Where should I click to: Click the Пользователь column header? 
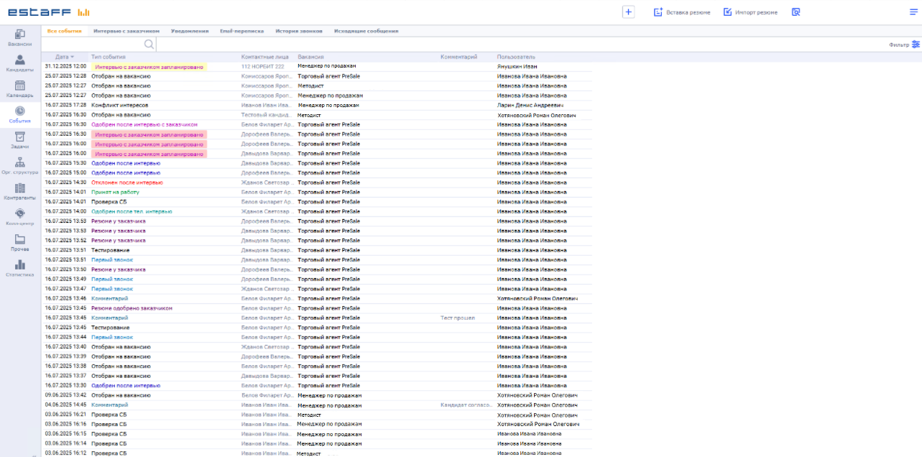516,57
